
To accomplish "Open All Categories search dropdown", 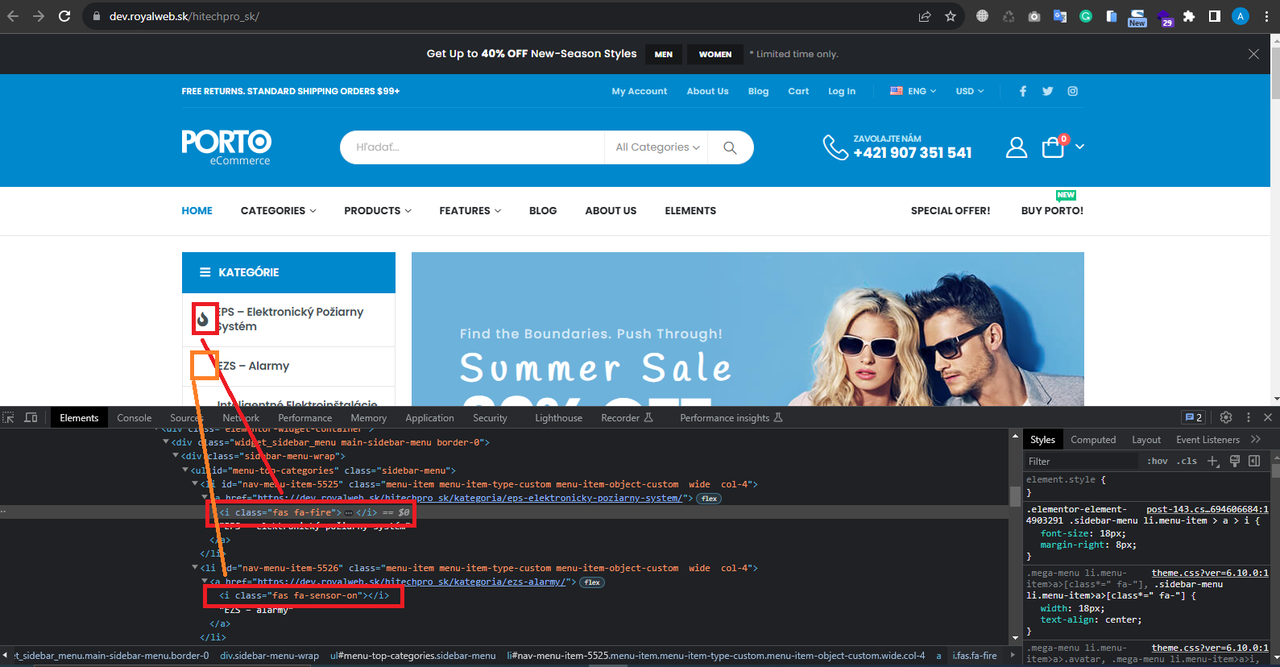I will 658,147.
